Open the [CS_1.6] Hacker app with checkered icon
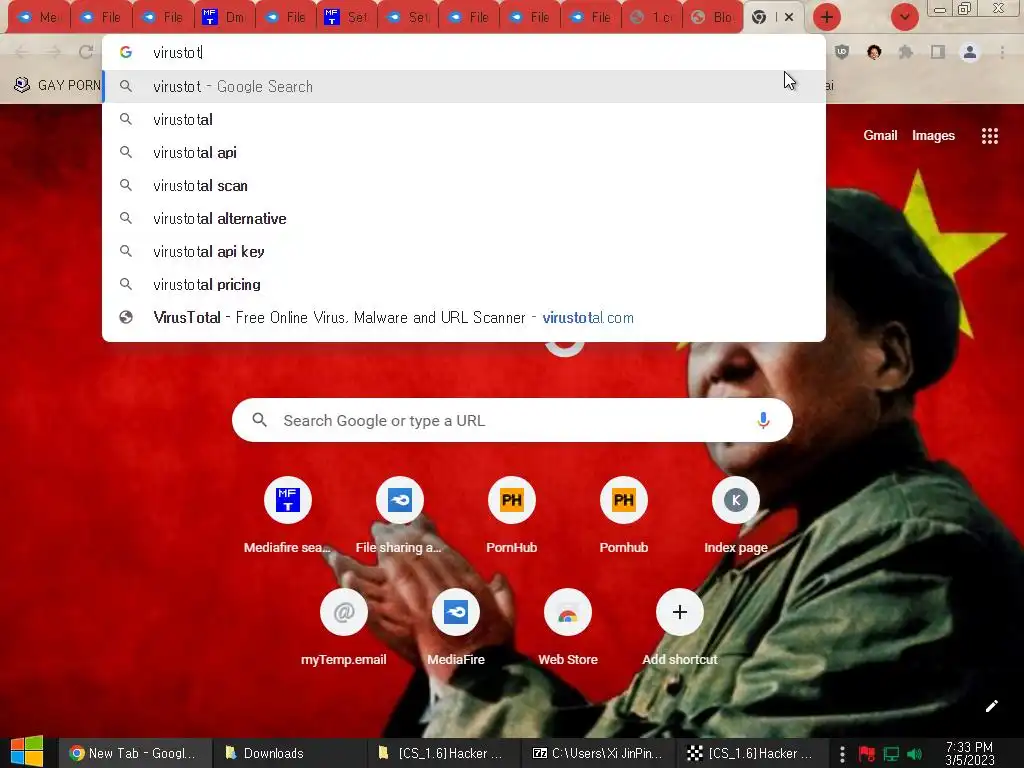 [x=752, y=754]
